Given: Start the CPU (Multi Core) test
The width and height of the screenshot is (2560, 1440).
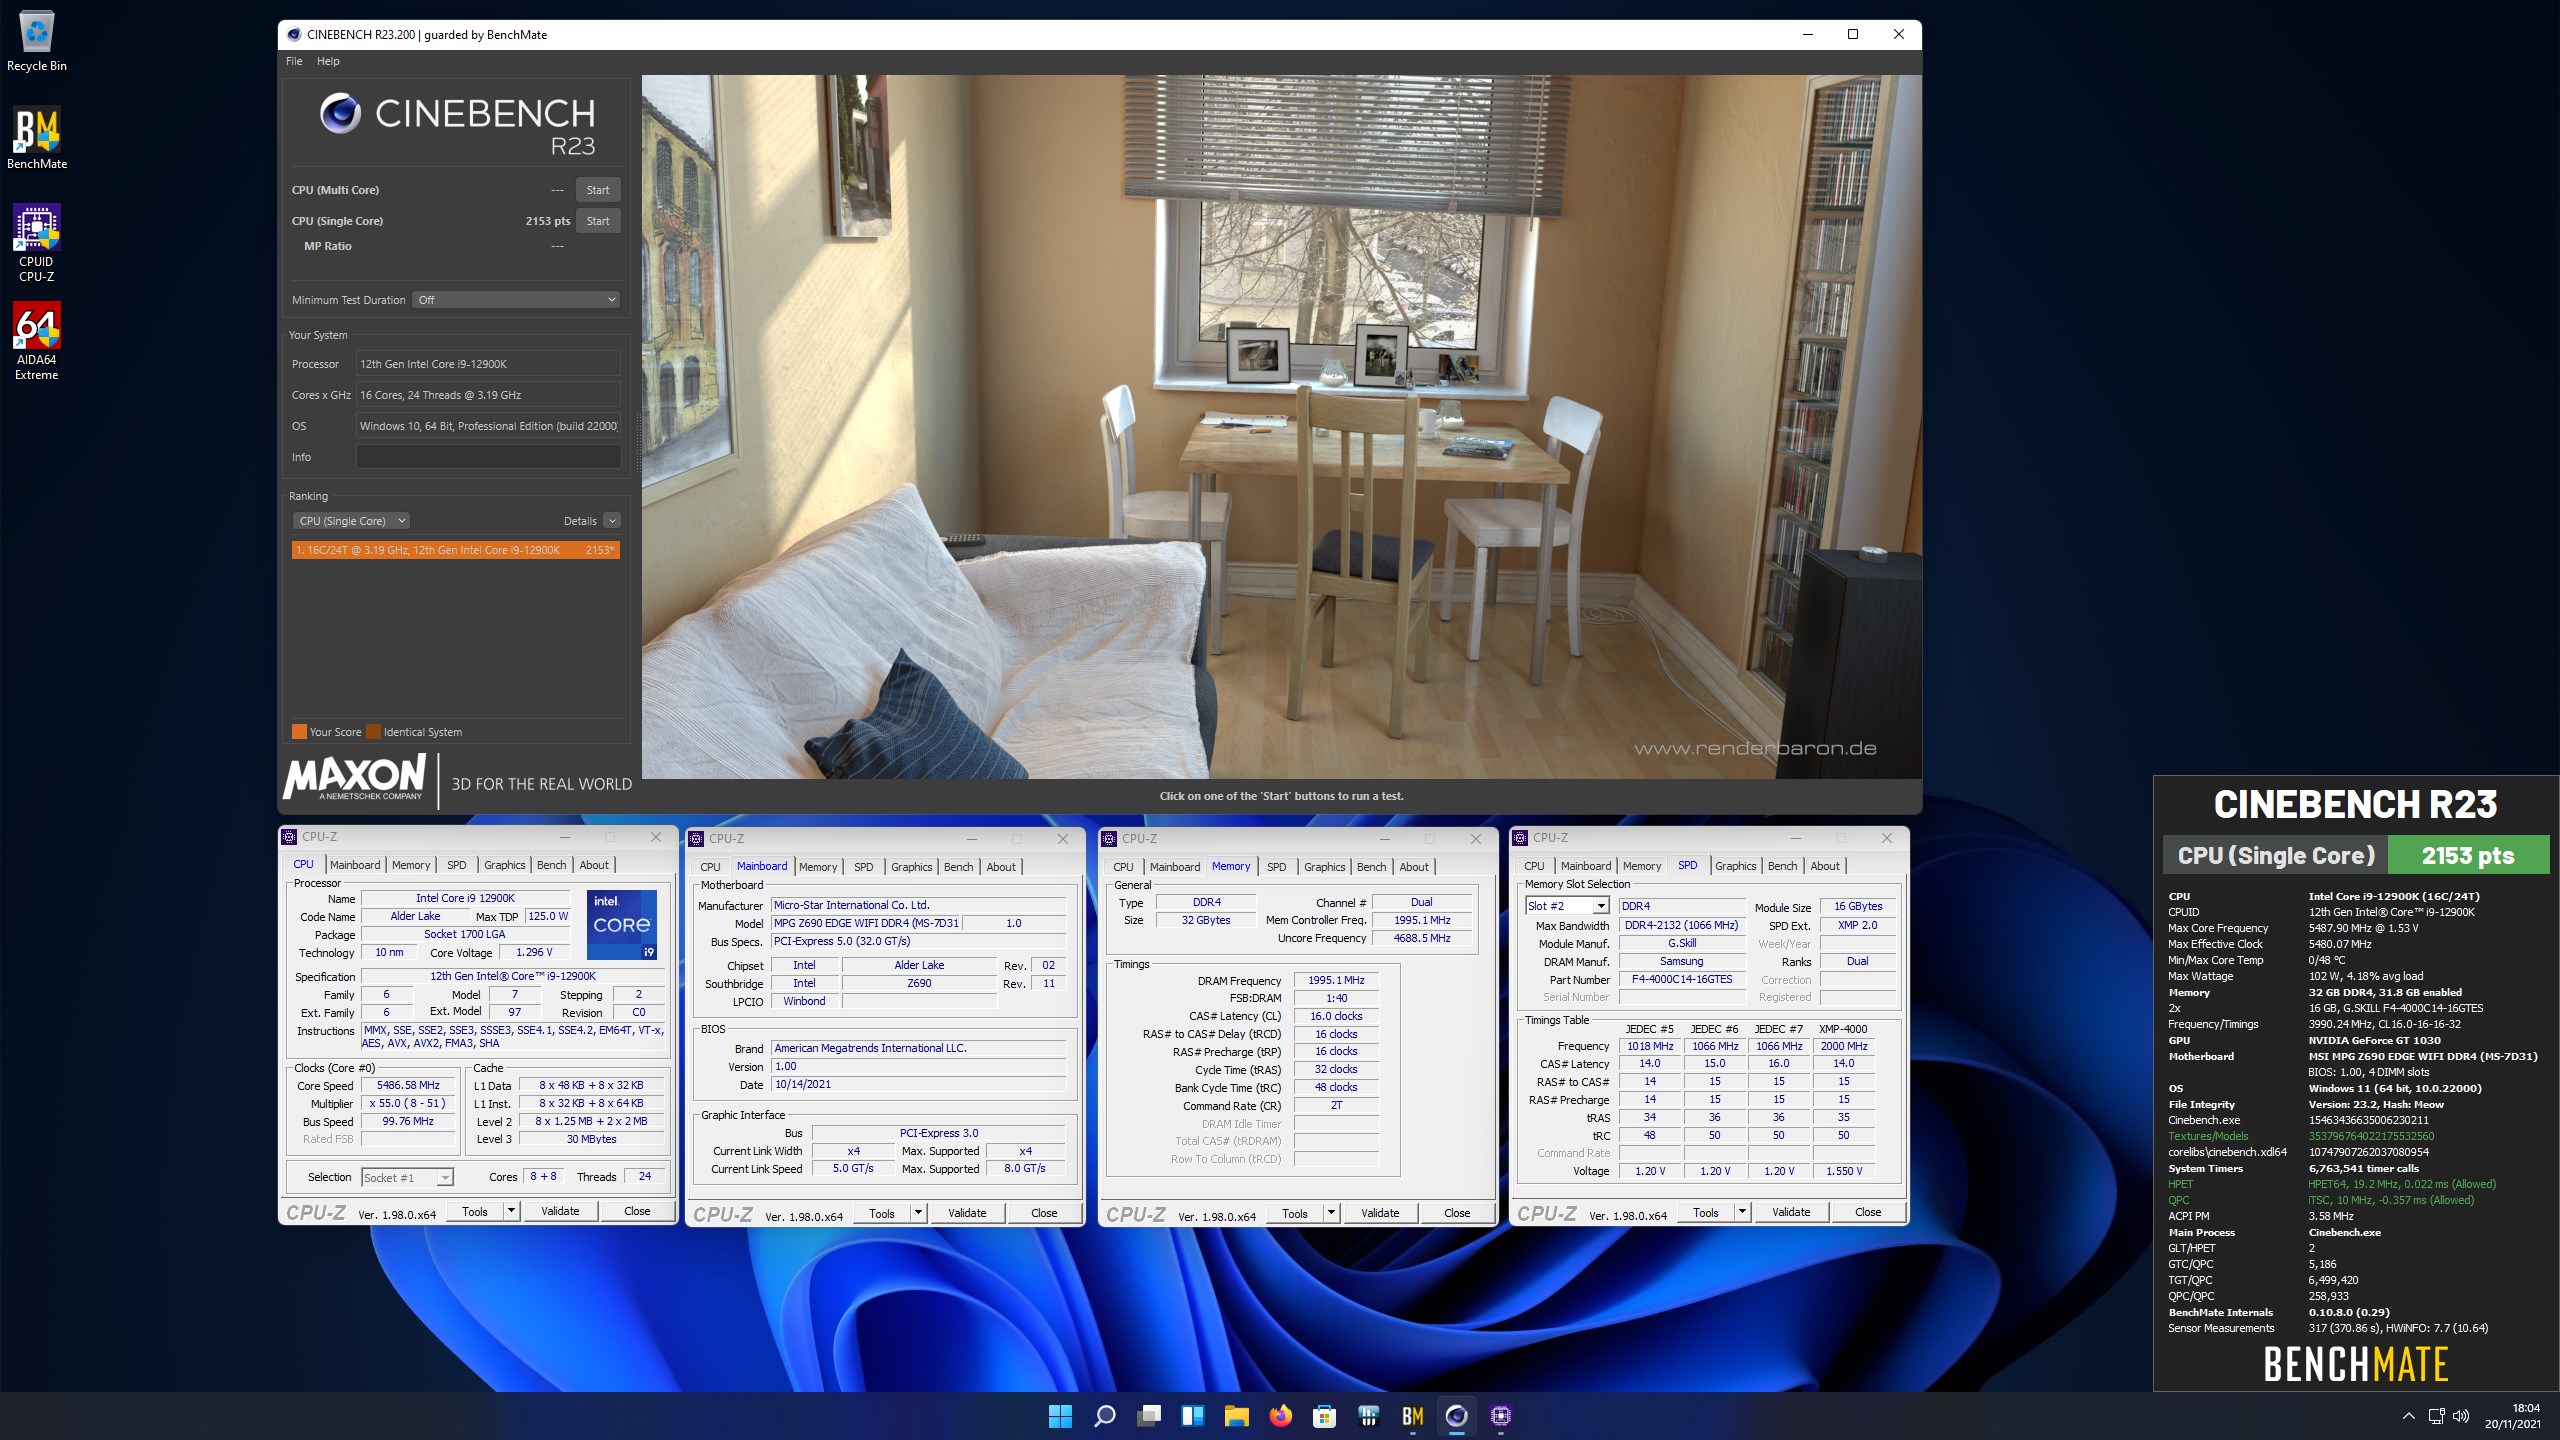Looking at the screenshot, I should [x=598, y=190].
